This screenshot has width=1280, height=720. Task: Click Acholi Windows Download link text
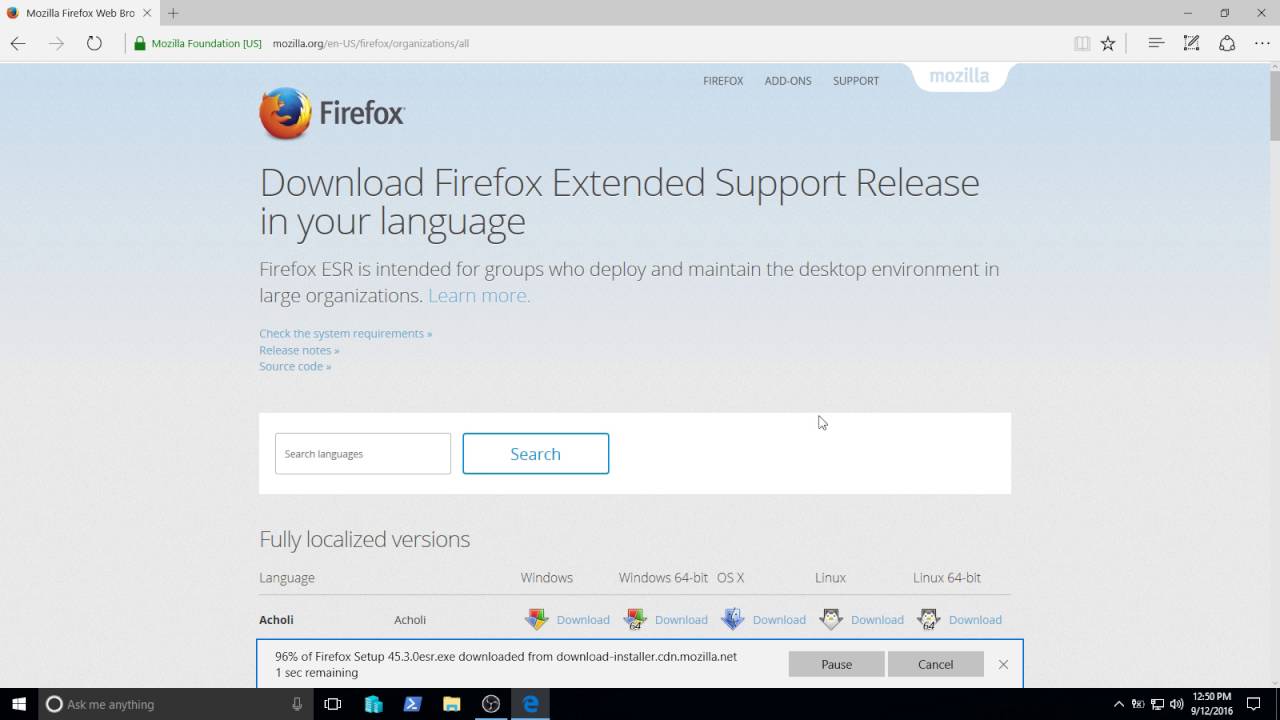tap(583, 620)
